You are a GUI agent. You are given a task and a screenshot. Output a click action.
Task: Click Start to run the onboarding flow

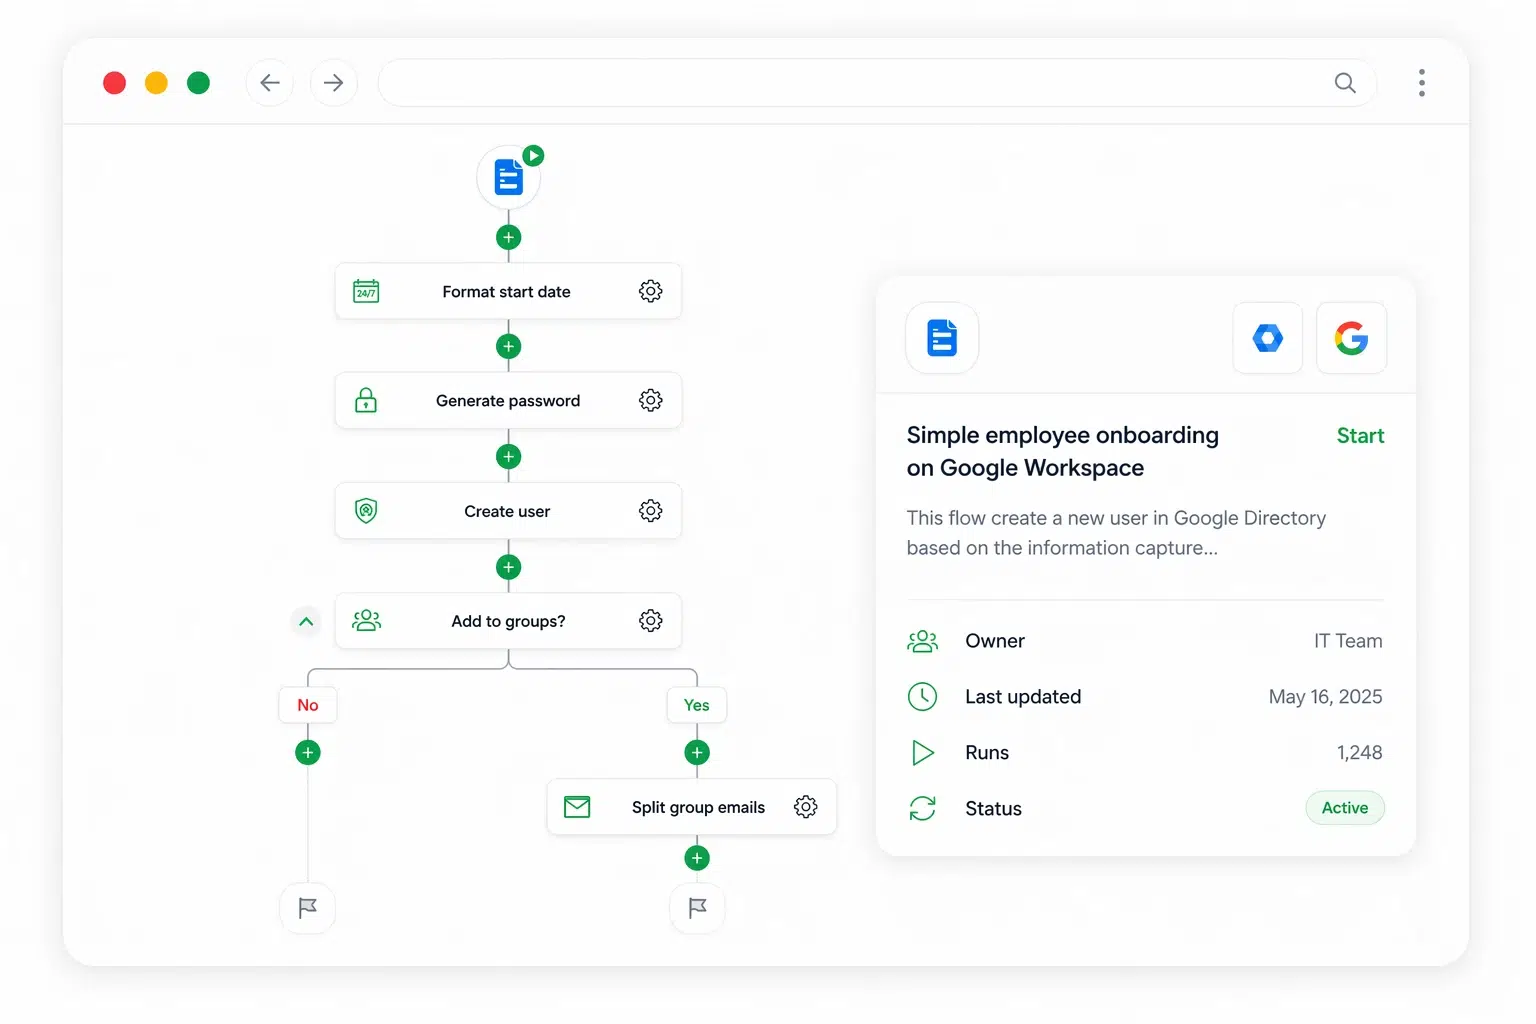1360,436
